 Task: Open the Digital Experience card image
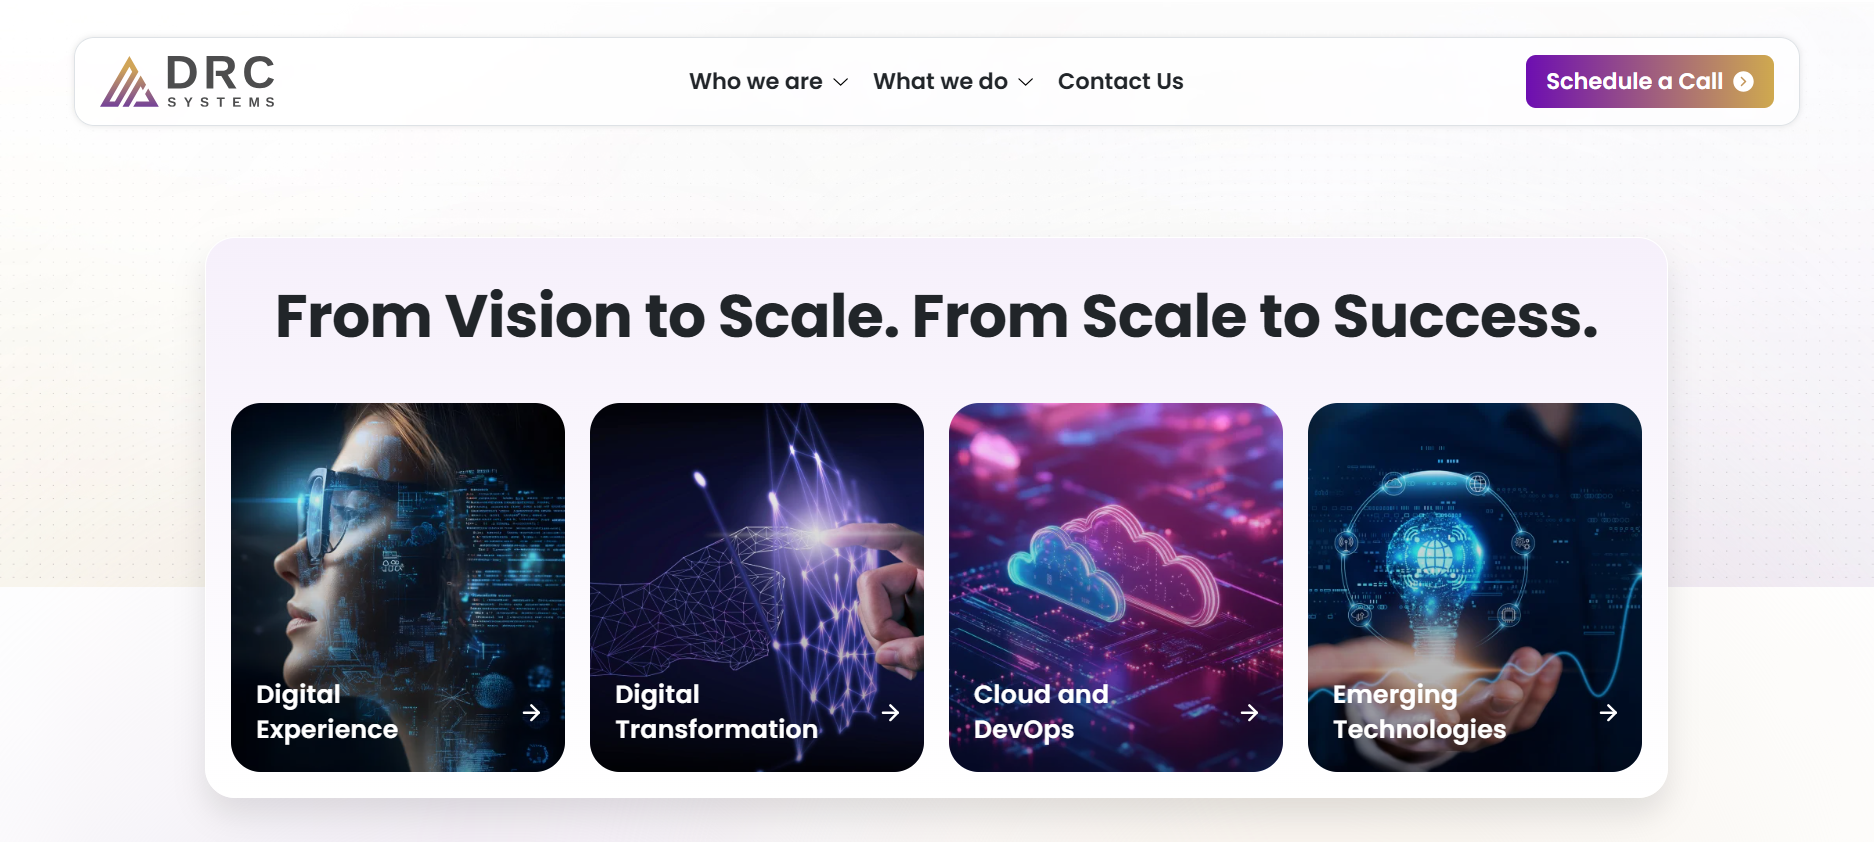pos(397,540)
